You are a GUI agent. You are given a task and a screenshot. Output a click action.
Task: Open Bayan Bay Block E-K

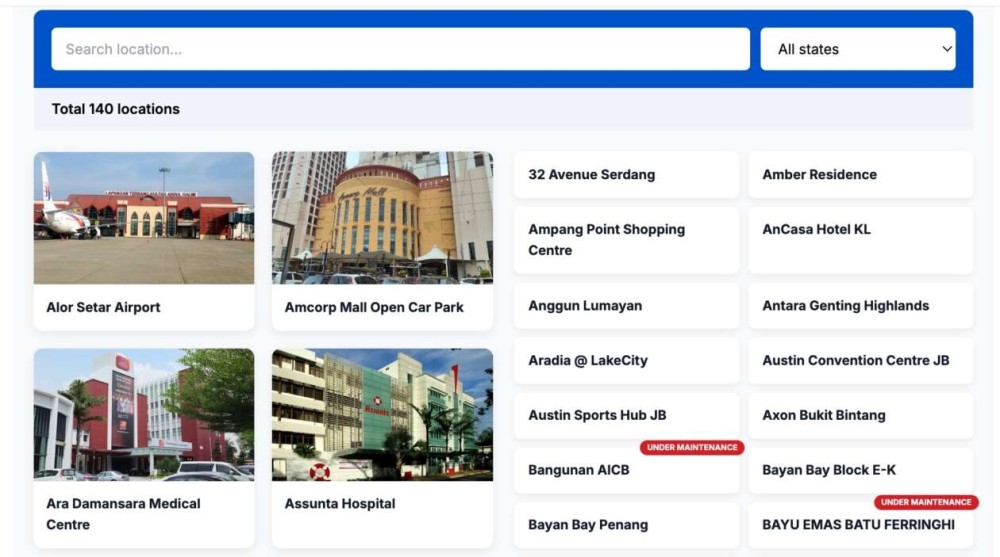(x=860, y=470)
